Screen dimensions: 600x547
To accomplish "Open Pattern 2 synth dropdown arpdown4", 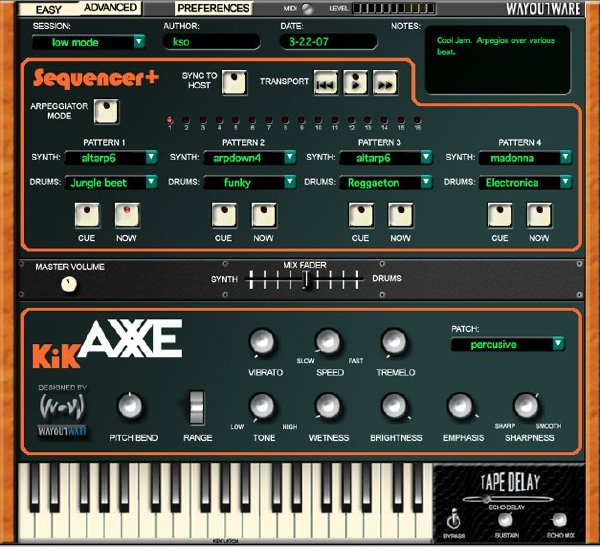I will 250,158.
